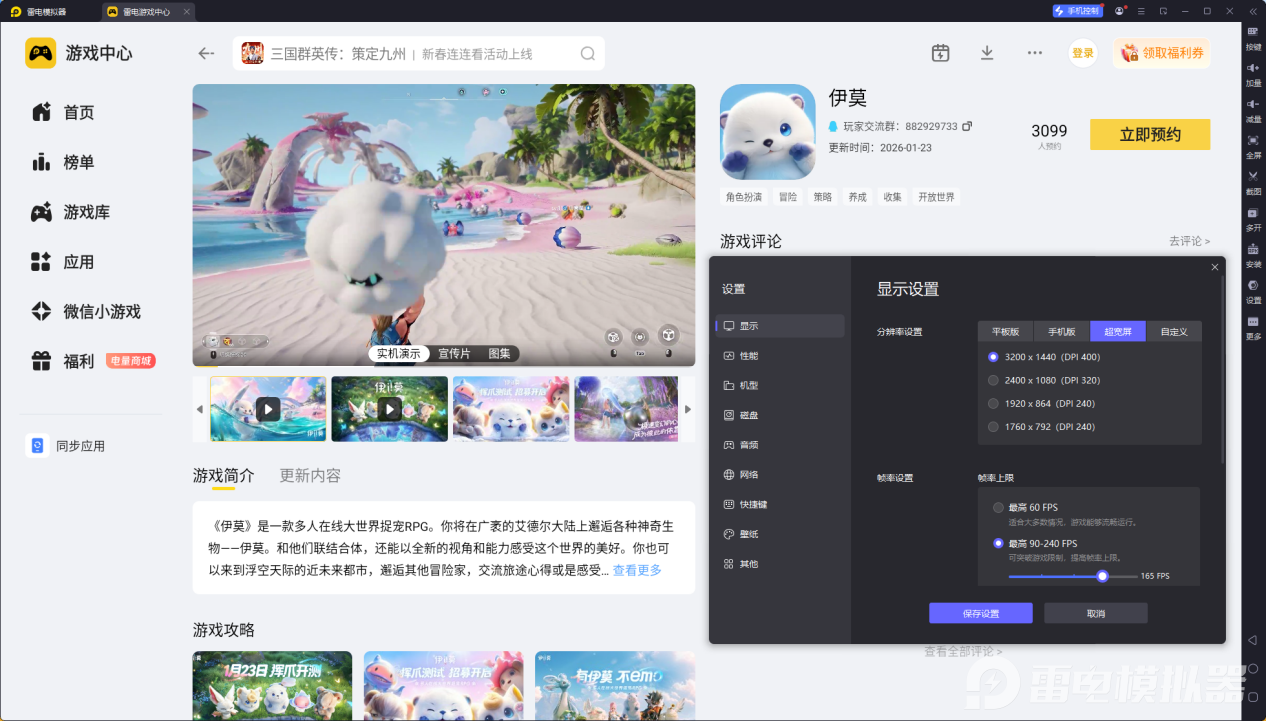Viewport: 1266px width, 721px height.
Task: Open 性能 performance settings category
Action: point(780,356)
